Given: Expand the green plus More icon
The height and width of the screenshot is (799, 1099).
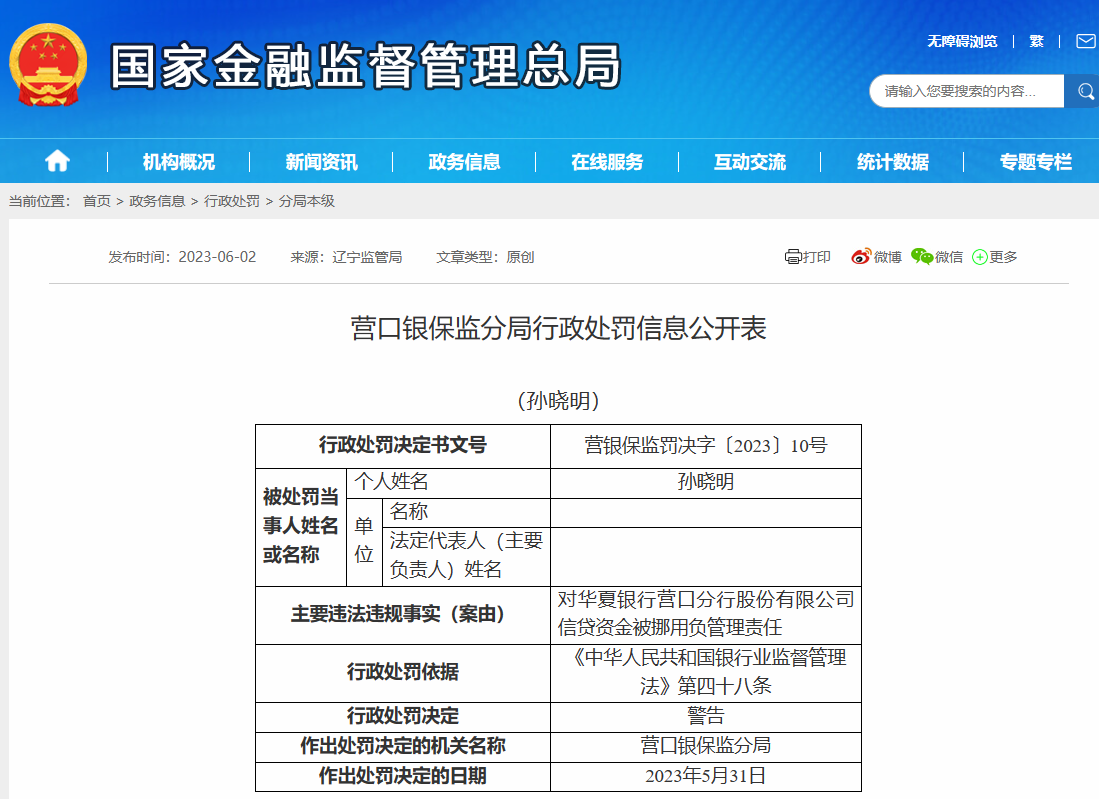Looking at the screenshot, I should pyautogui.click(x=980, y=257).
